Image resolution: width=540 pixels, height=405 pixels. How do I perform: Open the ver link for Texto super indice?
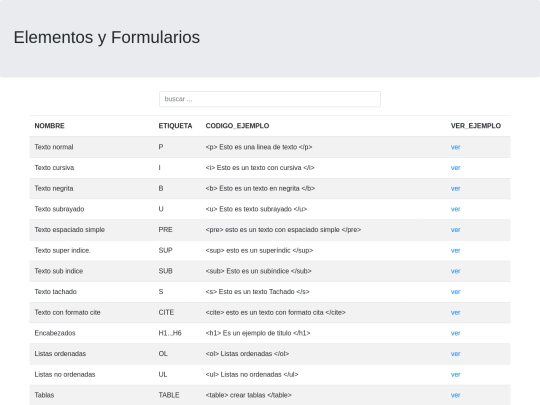pos(455,250)
